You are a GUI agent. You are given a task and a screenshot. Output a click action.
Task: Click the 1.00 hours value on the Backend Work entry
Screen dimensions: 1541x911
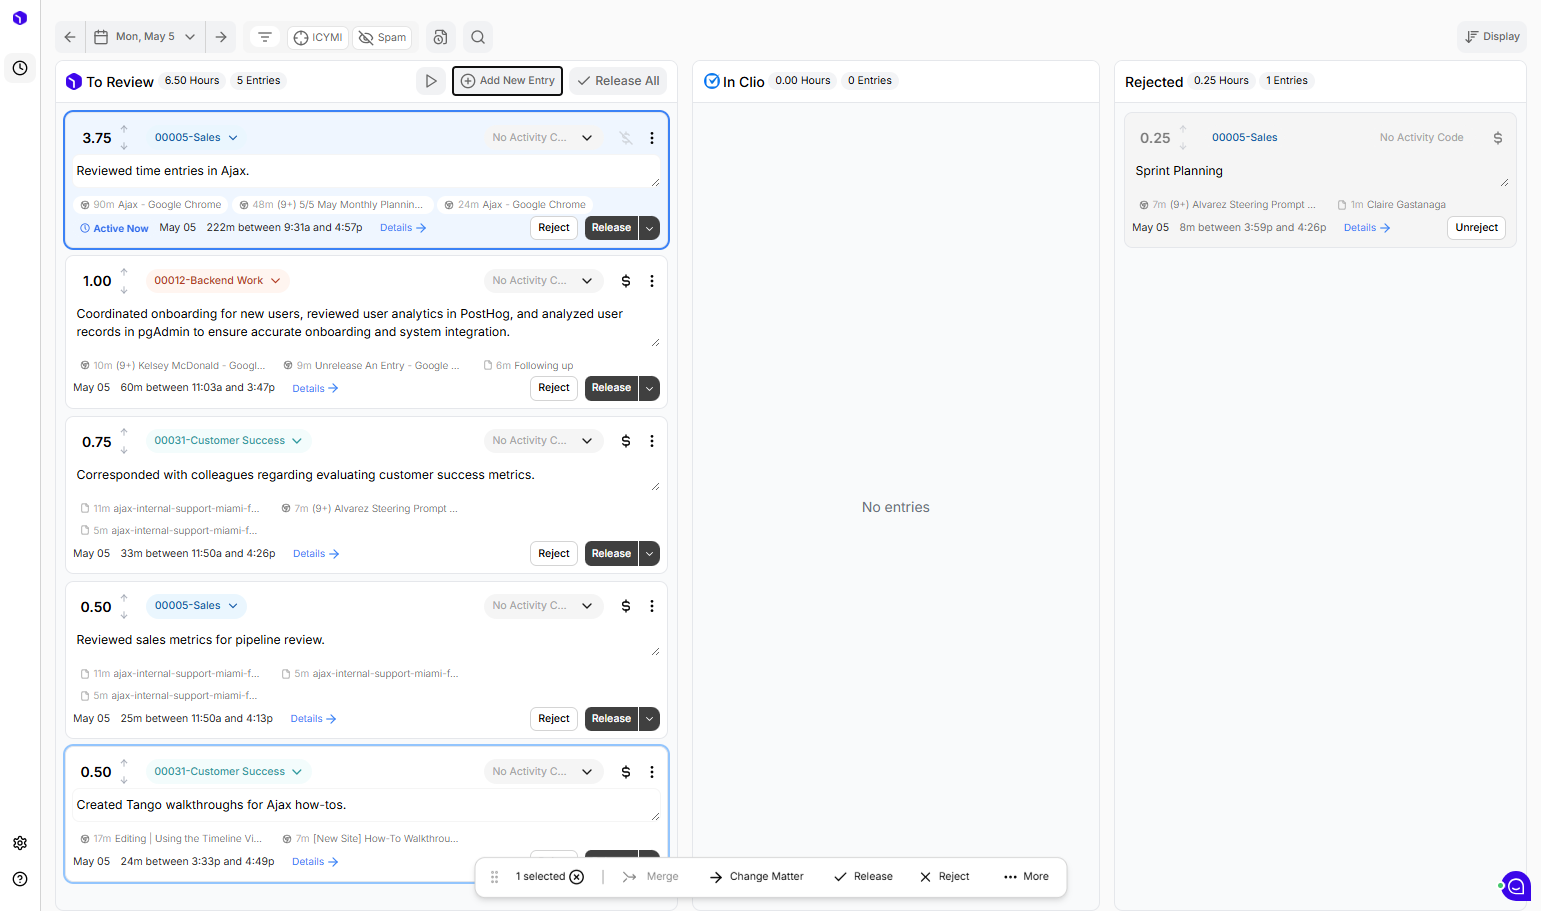click(97, 281)
